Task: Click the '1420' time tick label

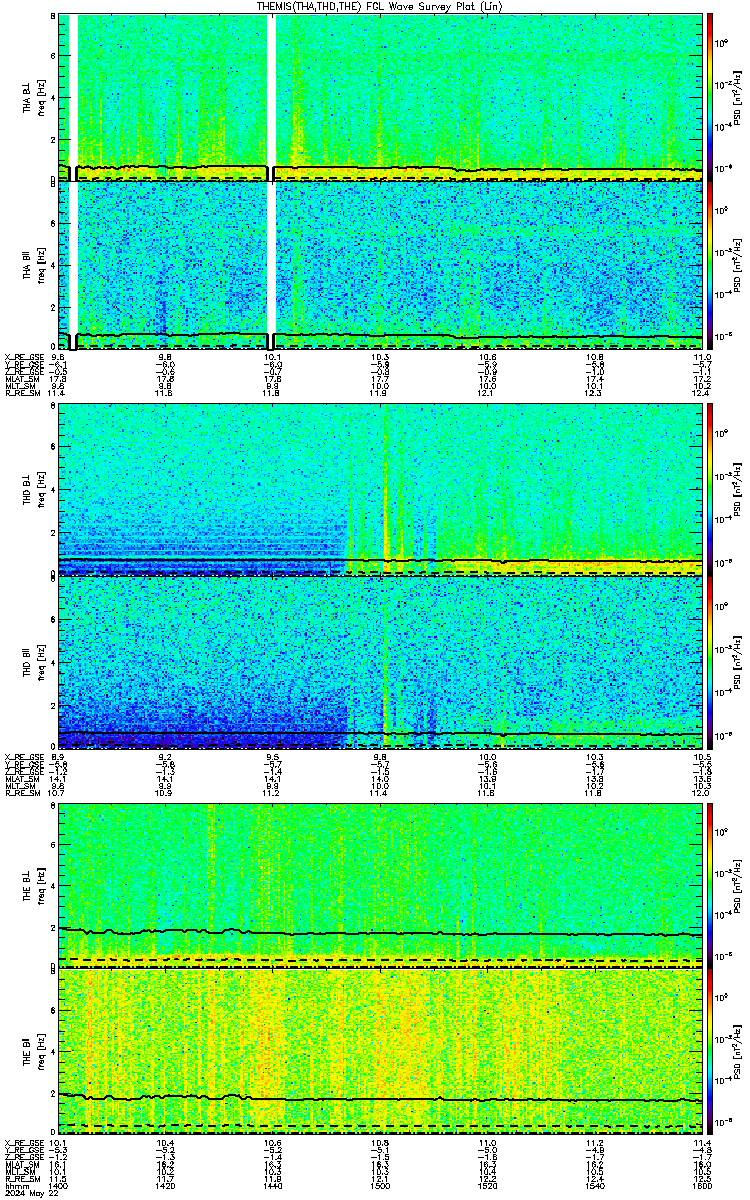Action: coord(165,1186)
